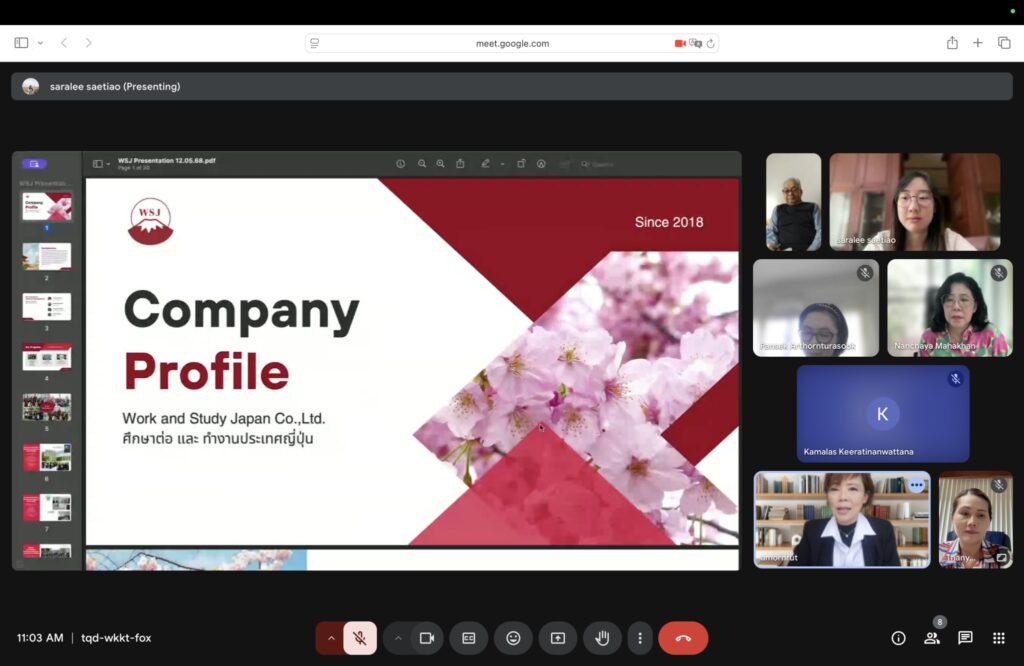
Task: Open the emoji reactions button
Action: [x=513, y=638]
